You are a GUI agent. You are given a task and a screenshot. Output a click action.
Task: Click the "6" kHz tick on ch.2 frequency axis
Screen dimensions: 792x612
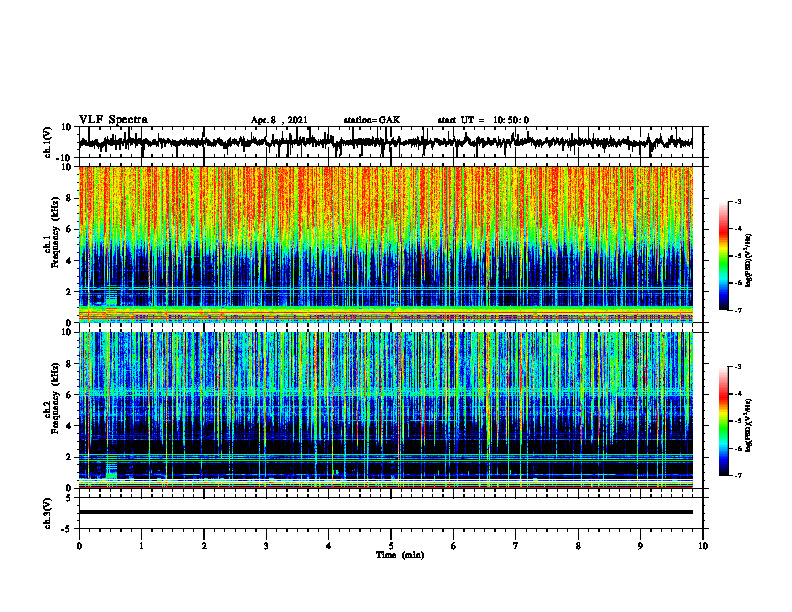point(70,395)
